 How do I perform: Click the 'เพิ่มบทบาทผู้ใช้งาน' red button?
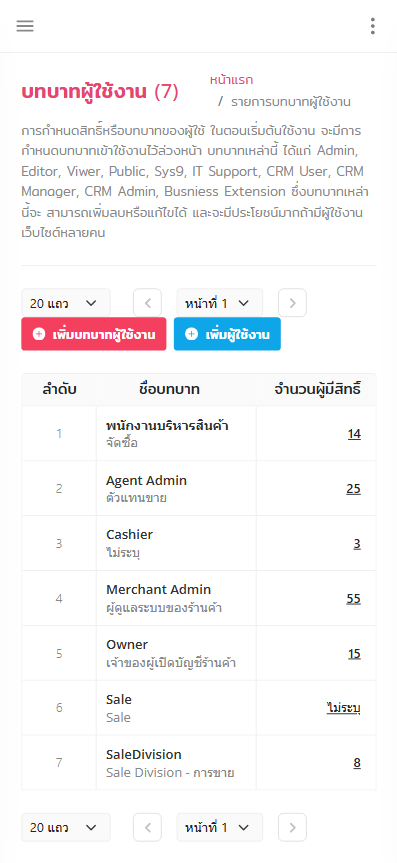94,334
